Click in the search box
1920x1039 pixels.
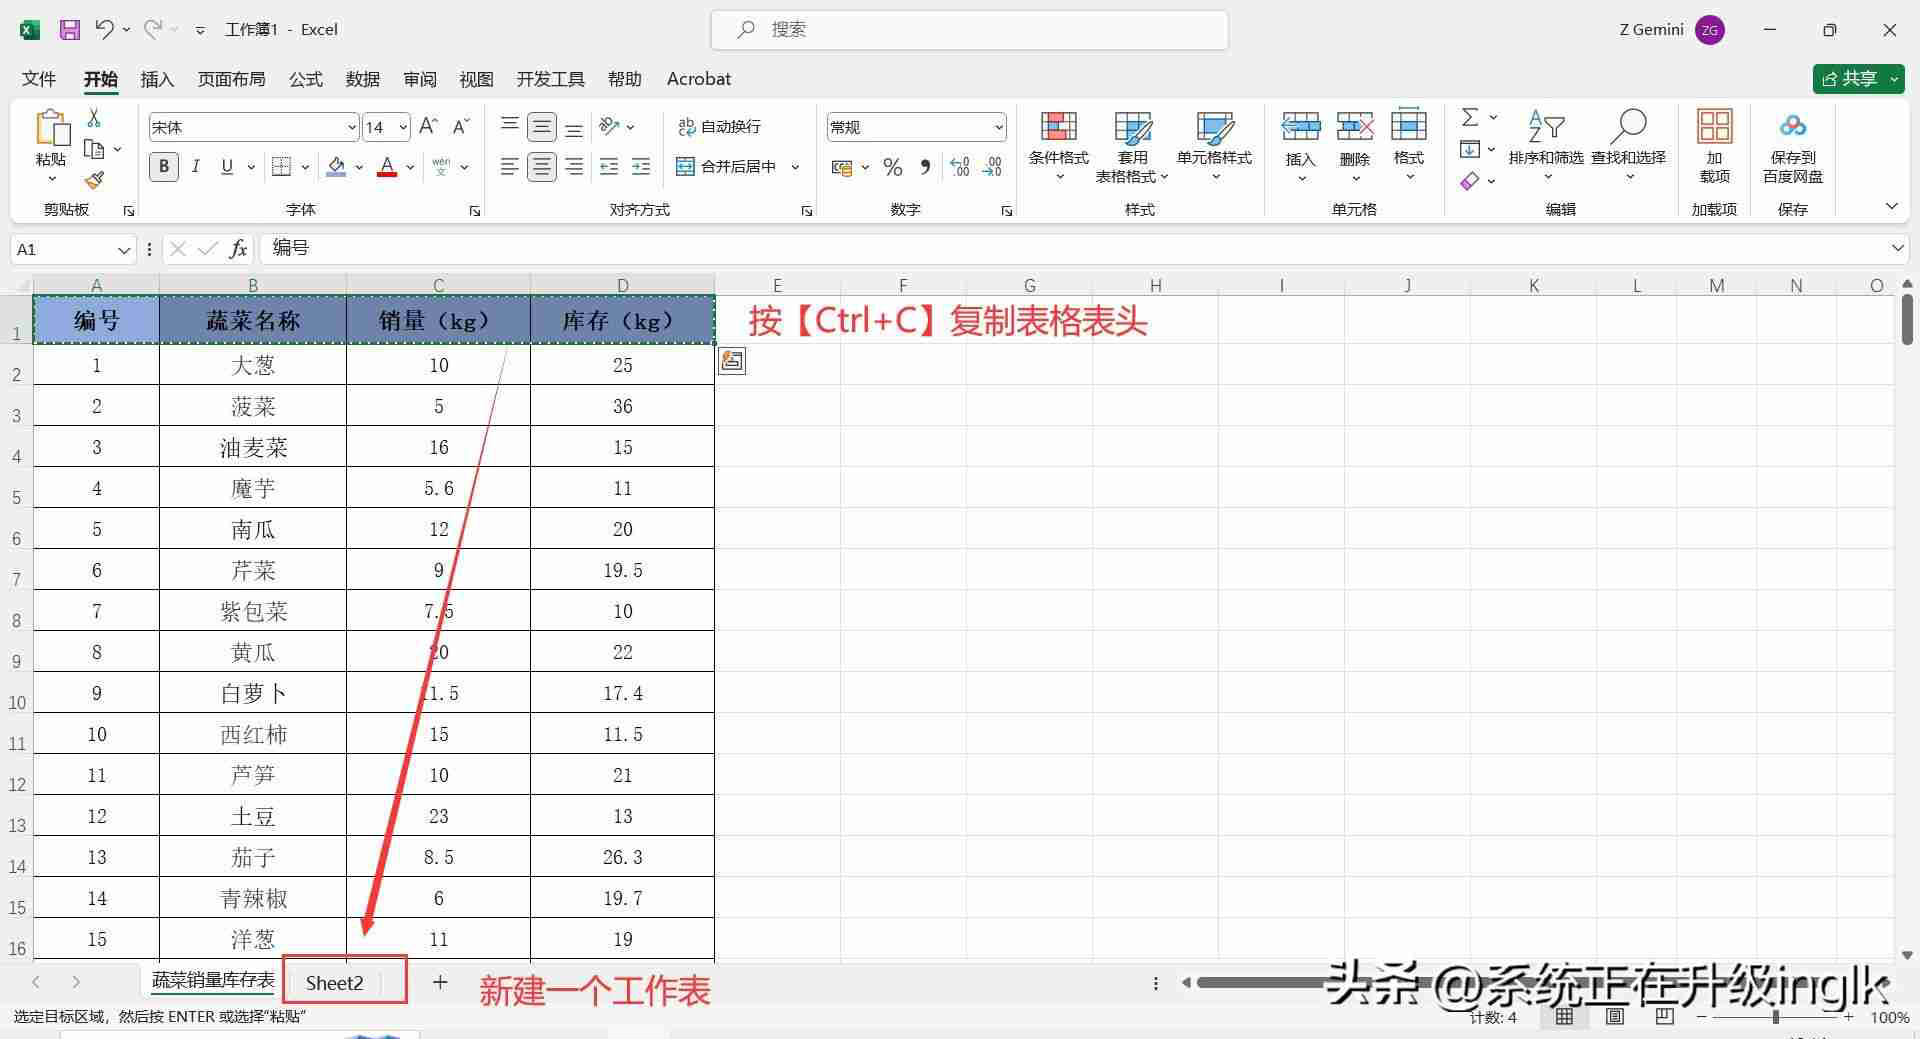click(x=970, y=30)
